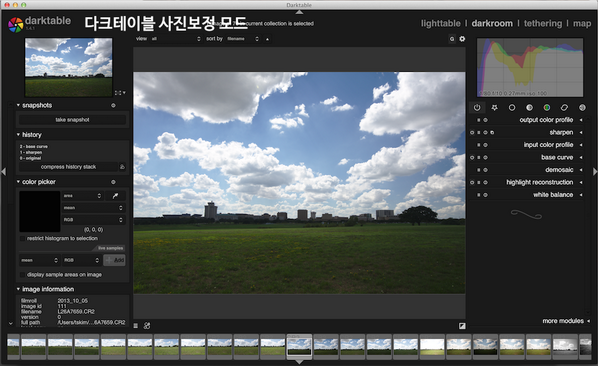Open the tone modules group

[x=529, y=108]
